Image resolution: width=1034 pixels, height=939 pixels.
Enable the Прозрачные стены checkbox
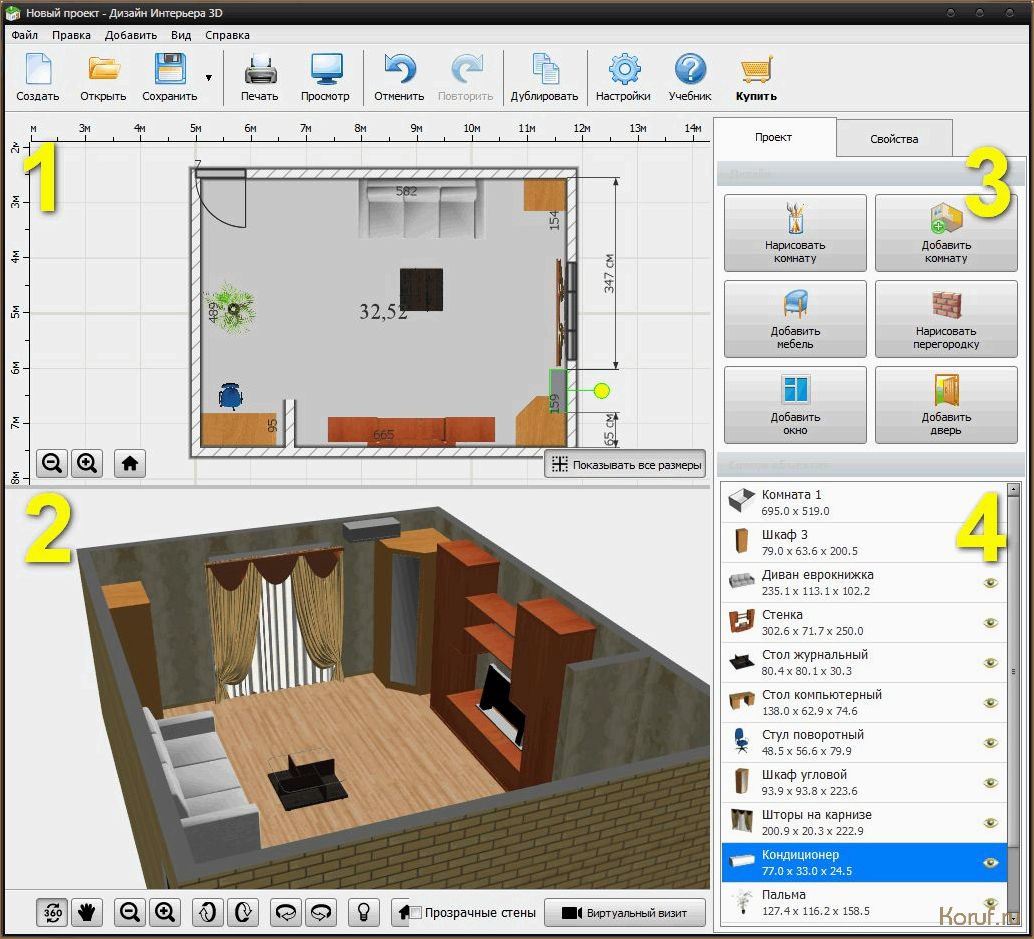416,913
